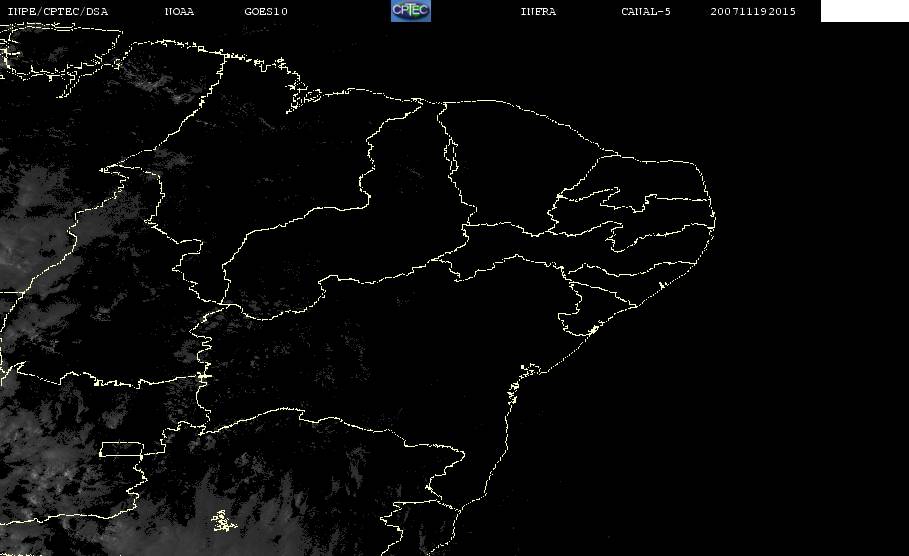Click the small rectangular Distrito Federal outline

[121, 449]
